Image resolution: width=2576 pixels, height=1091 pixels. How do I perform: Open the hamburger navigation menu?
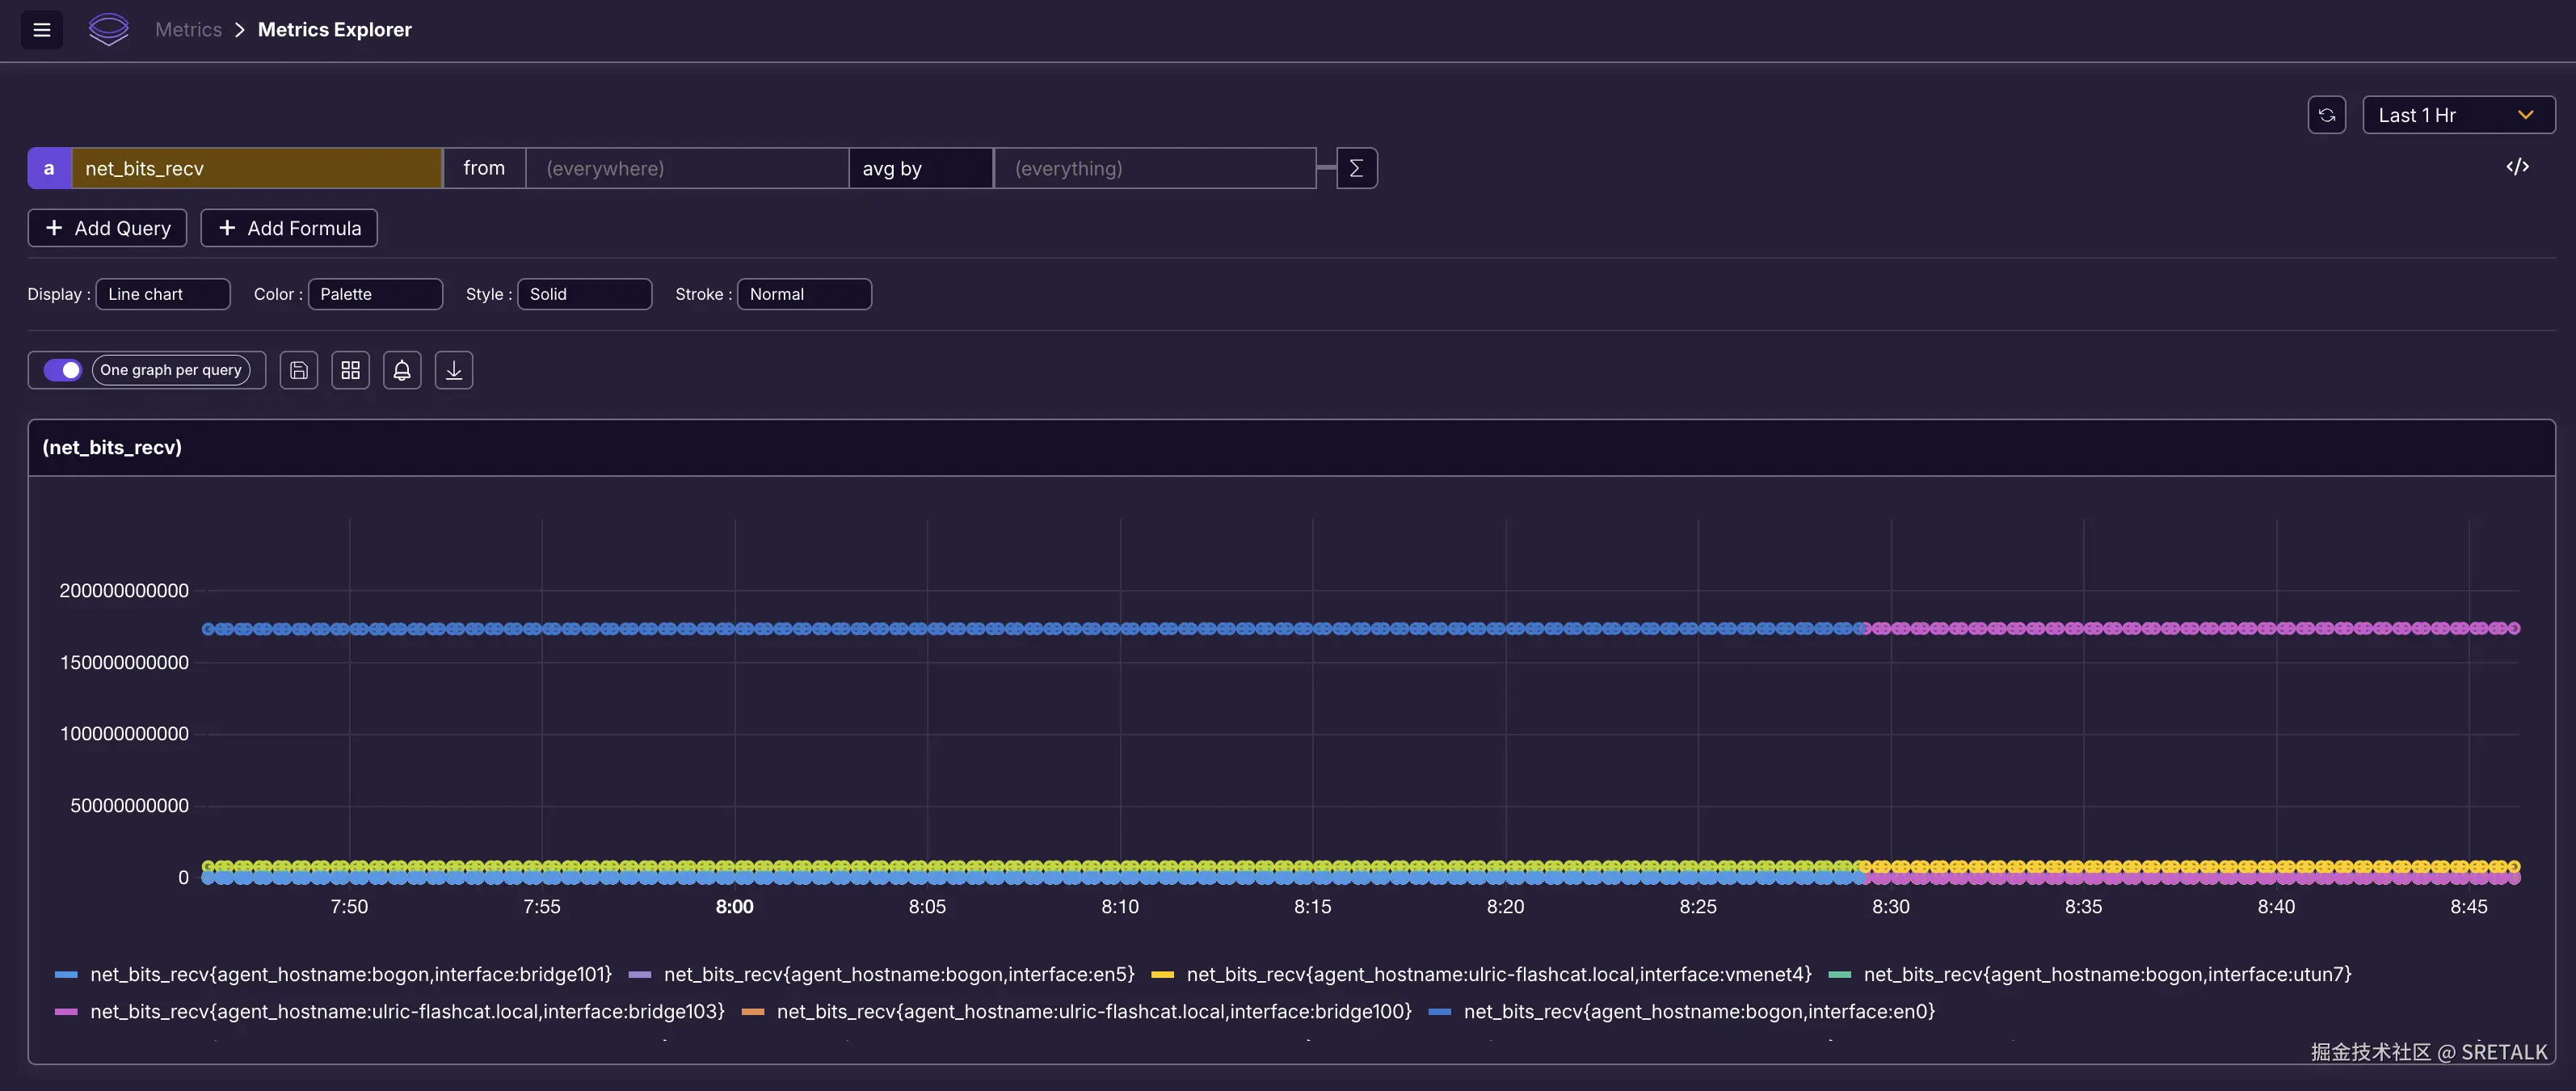[x=41, y=30]
